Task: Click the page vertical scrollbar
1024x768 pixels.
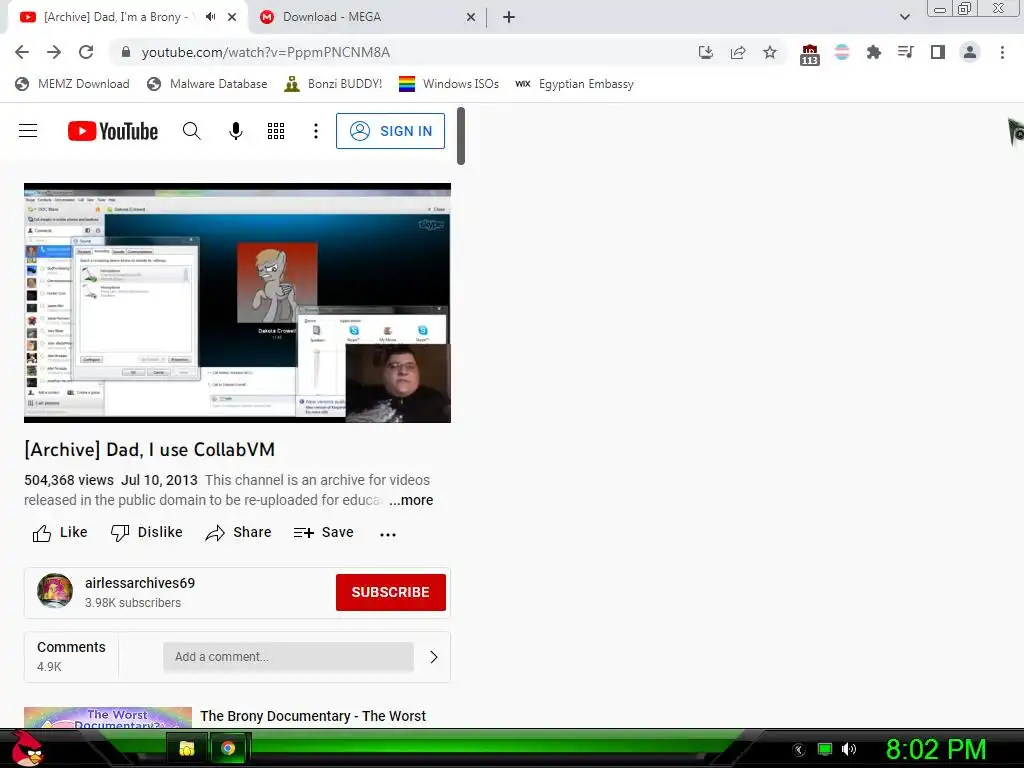Action: tap(460, 136)
